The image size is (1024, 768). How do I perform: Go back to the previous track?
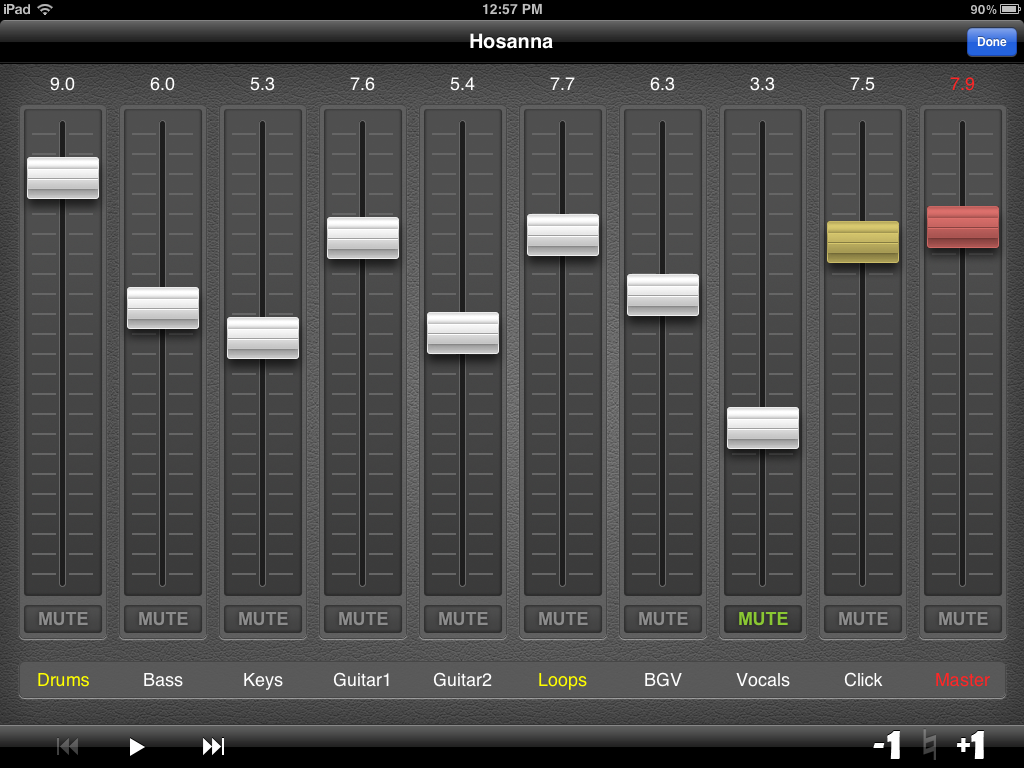point(67,746)
